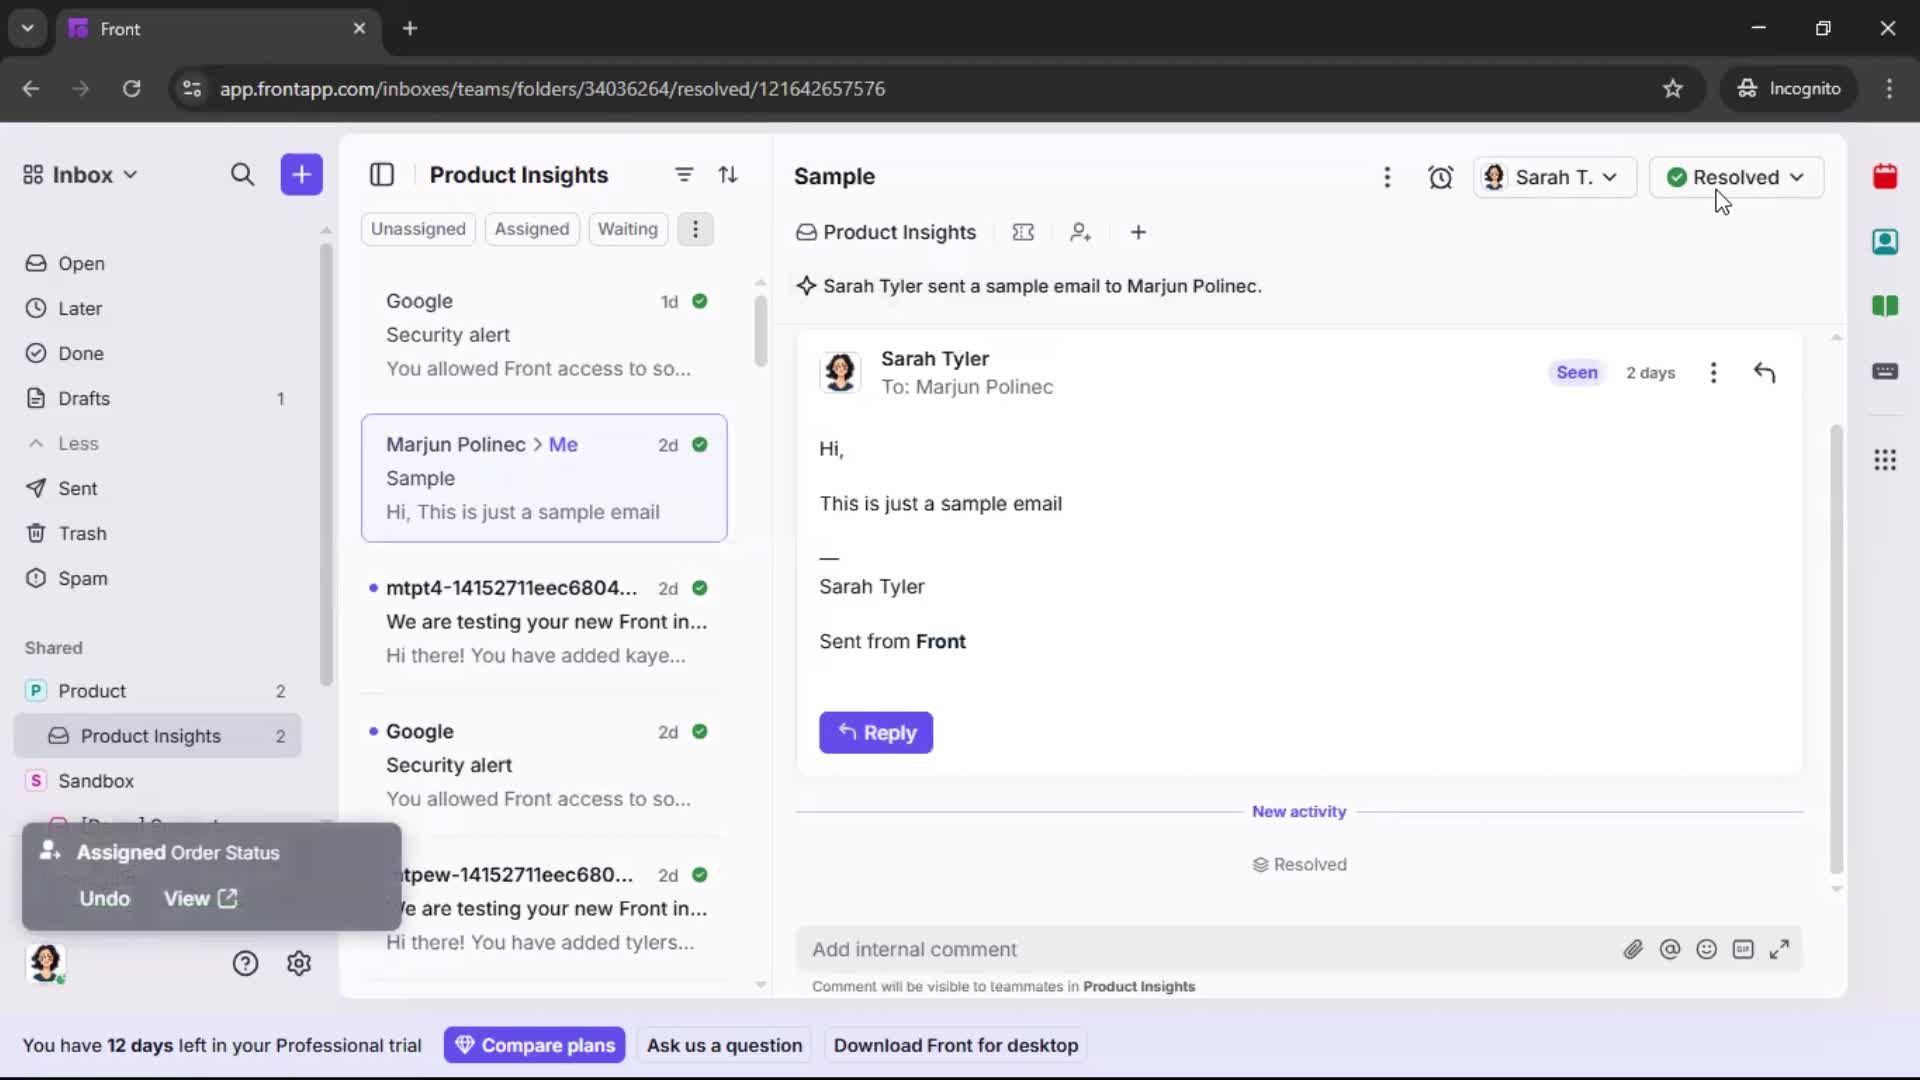1920x1080 pixels.
Task: Toggle the left sidebar visibility
Action: pos(383,175)
